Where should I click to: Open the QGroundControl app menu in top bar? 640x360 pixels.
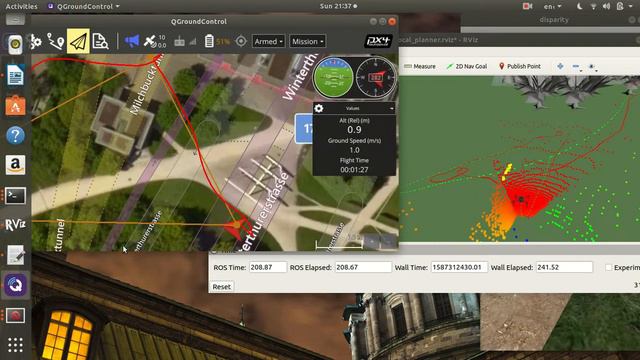(84, 6)
